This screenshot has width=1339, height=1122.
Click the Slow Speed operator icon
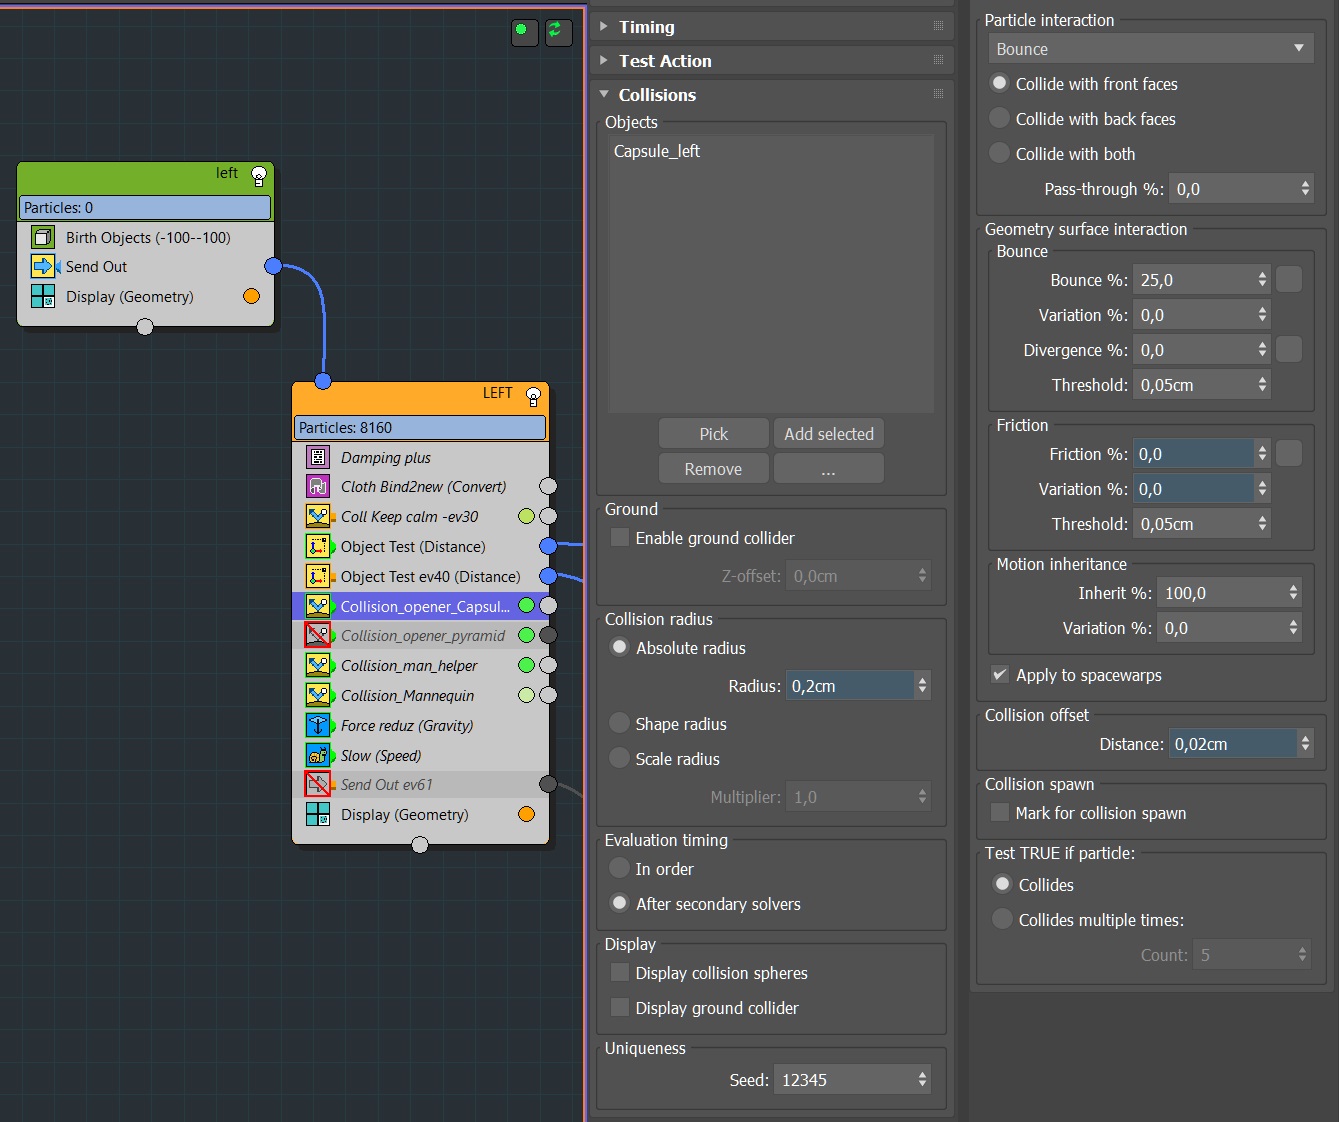318,755
